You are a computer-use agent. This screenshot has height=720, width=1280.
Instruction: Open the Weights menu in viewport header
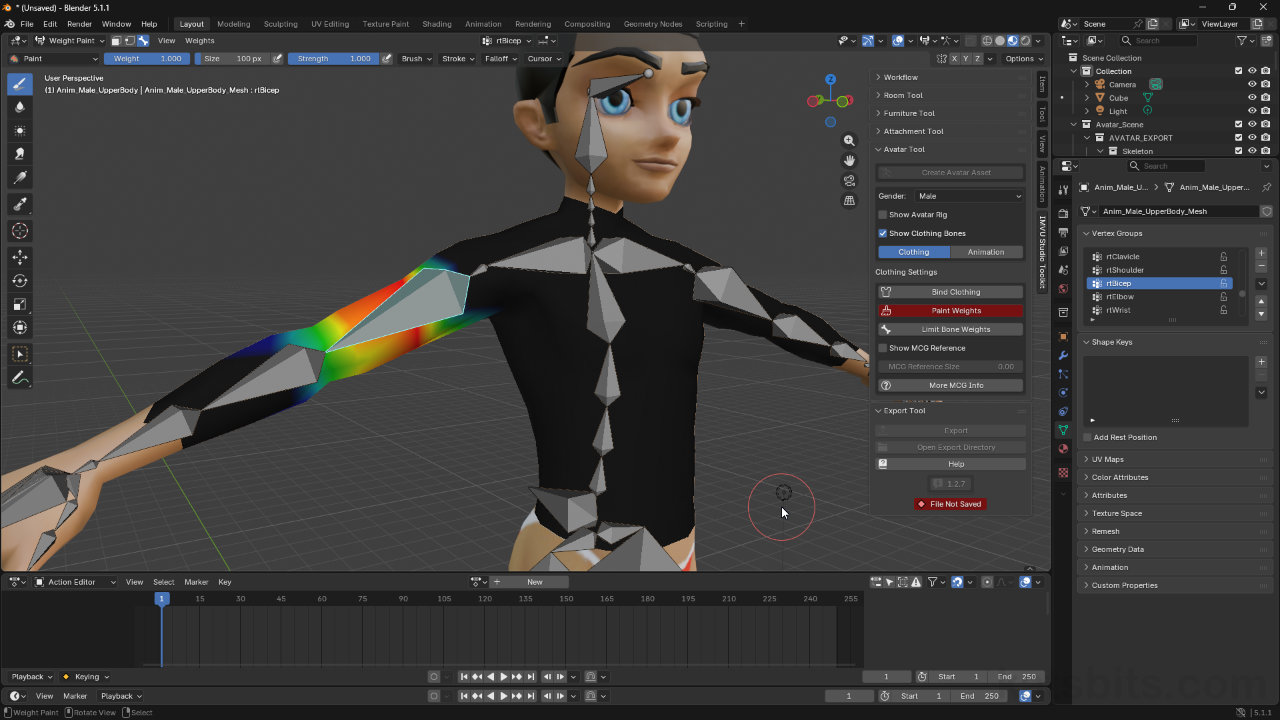point(199,41)
